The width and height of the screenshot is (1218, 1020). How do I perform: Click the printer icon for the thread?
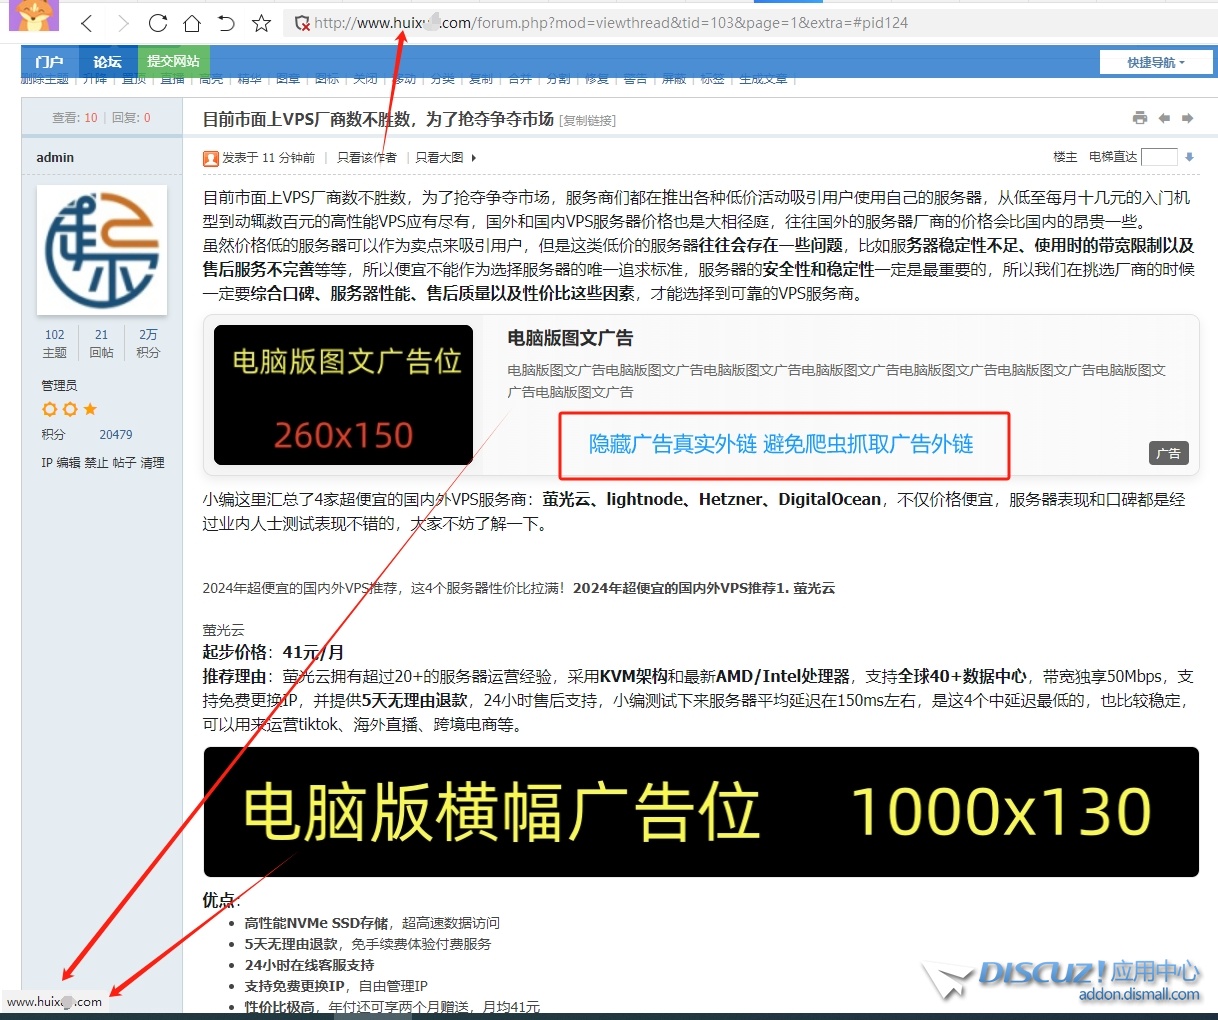point(1140,118)
